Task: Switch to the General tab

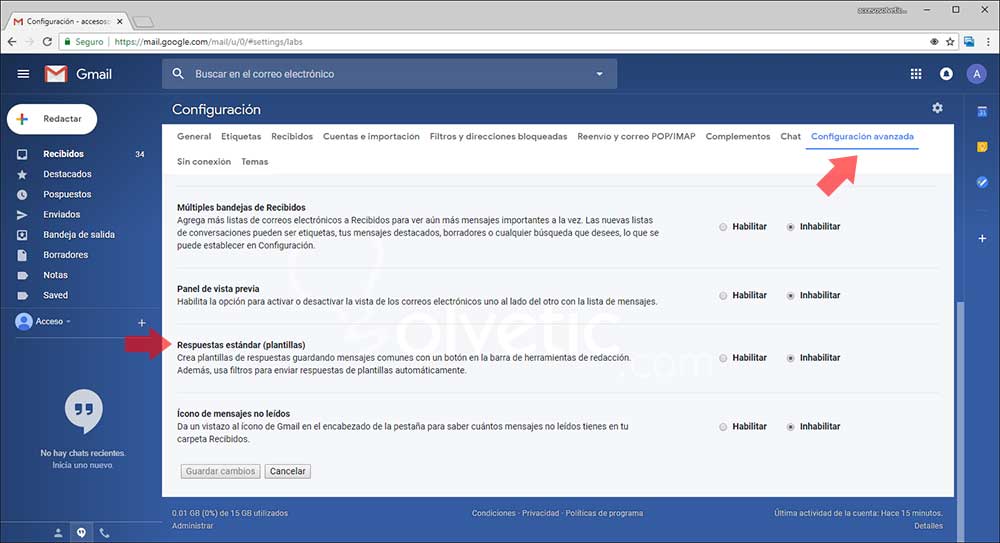Action: point(194,137)
